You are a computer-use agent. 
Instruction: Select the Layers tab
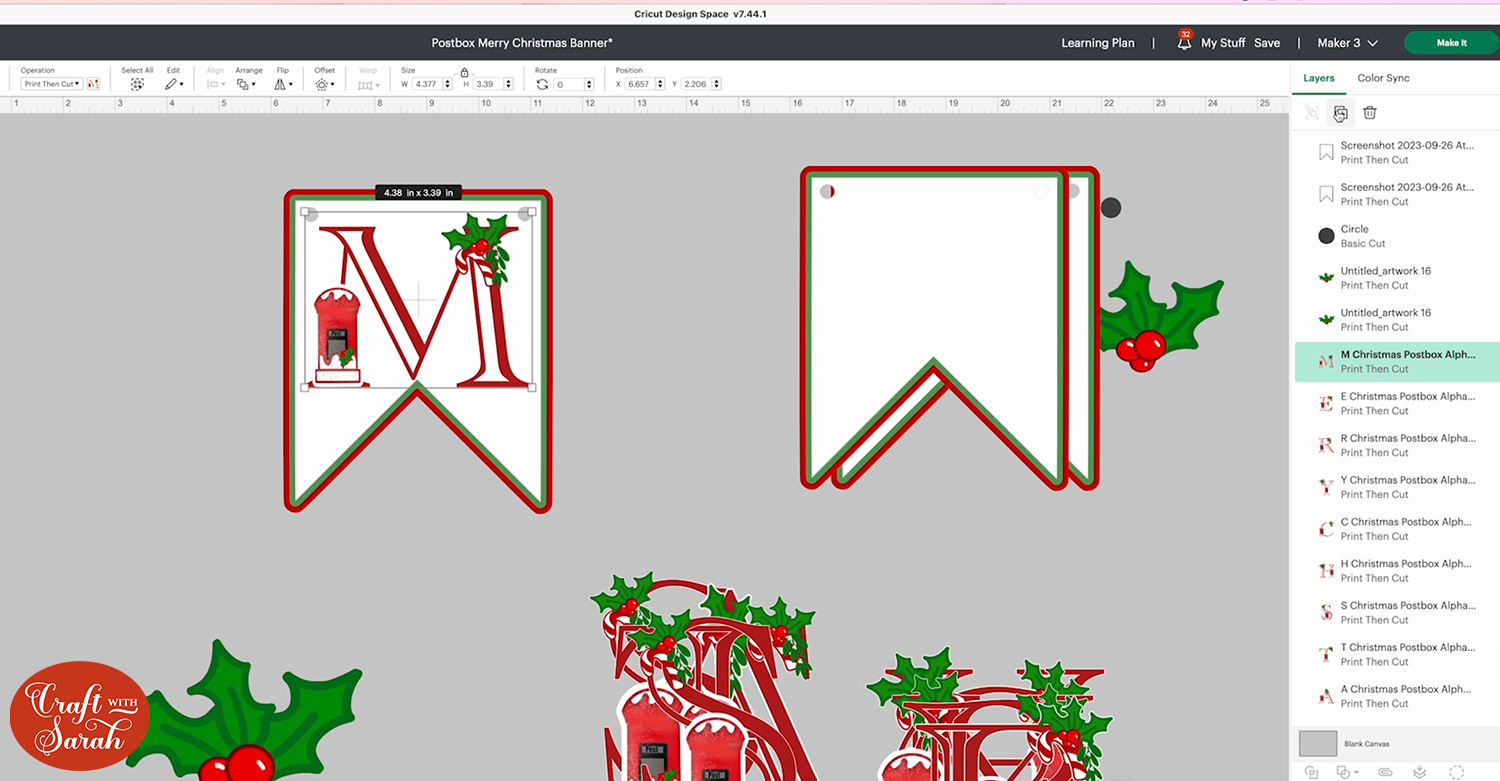(1318, 78)
